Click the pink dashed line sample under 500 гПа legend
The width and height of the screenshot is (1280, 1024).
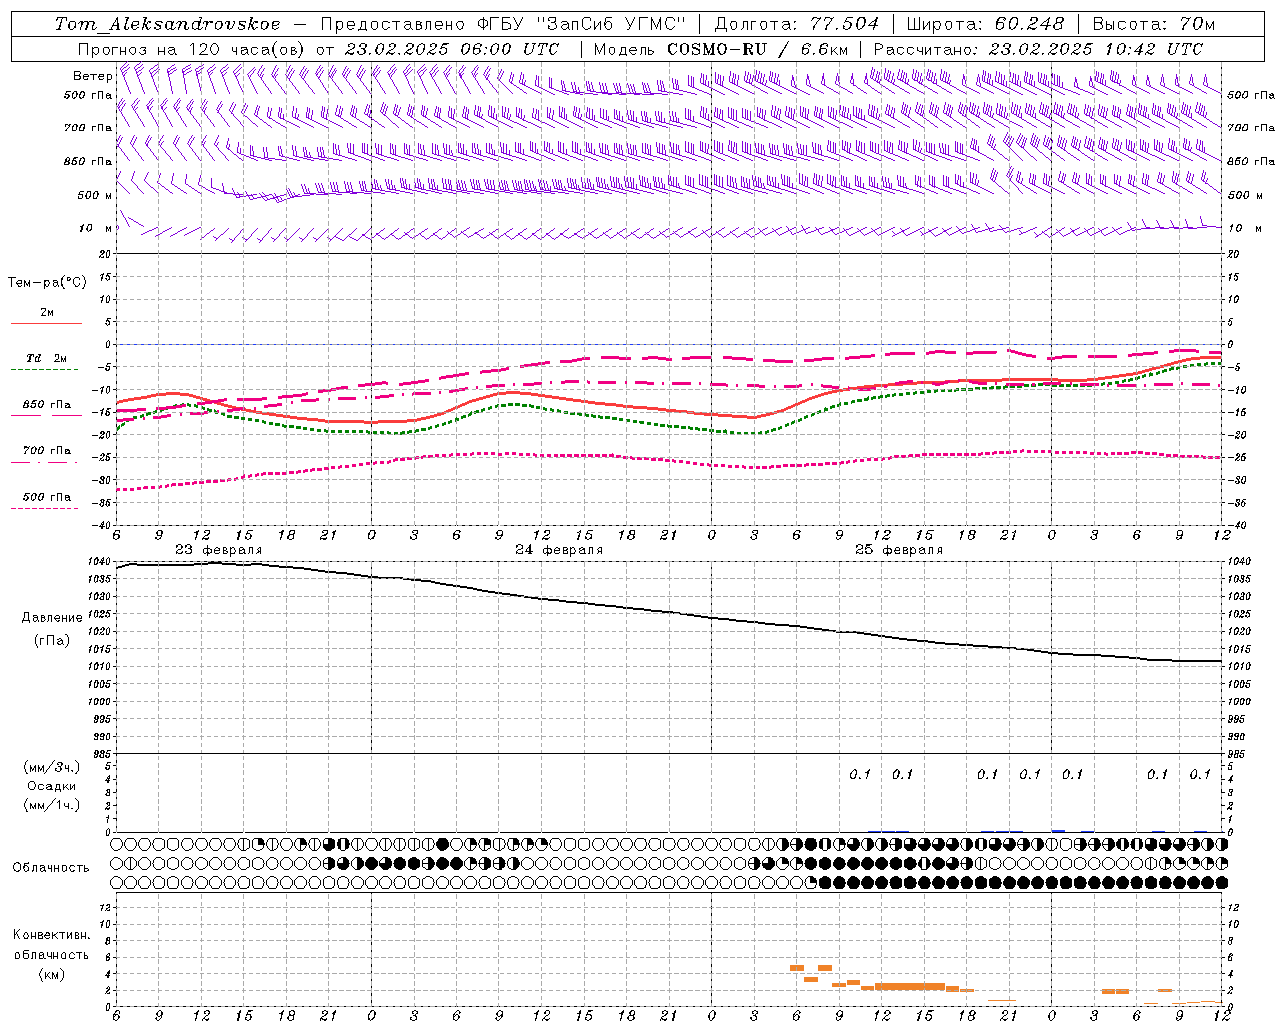(45, 508)
